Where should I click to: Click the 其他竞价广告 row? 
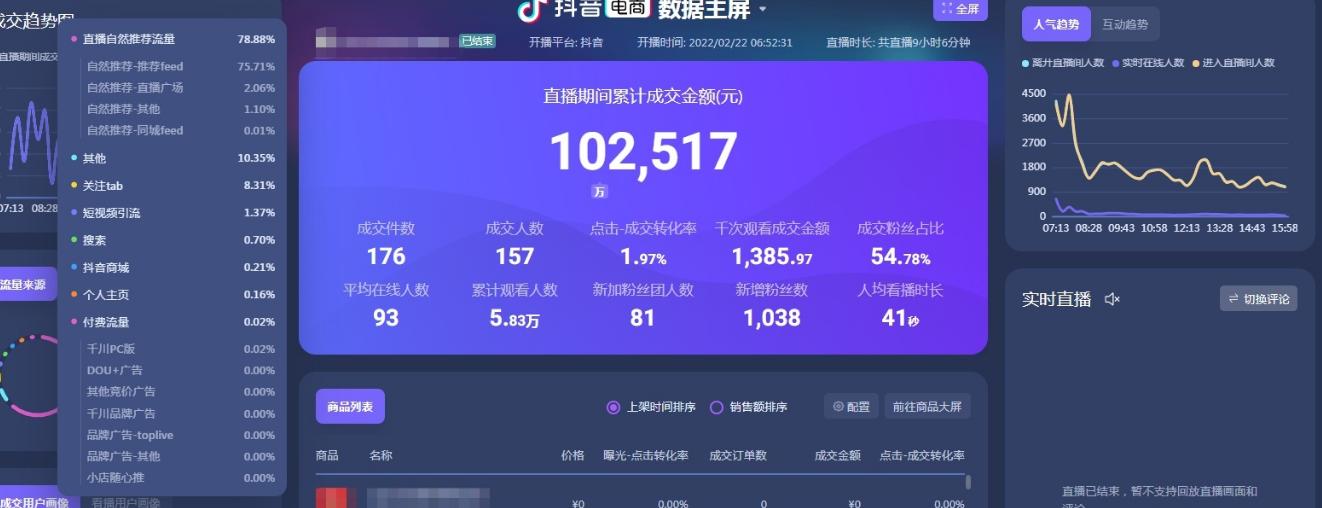click(180, 391)
